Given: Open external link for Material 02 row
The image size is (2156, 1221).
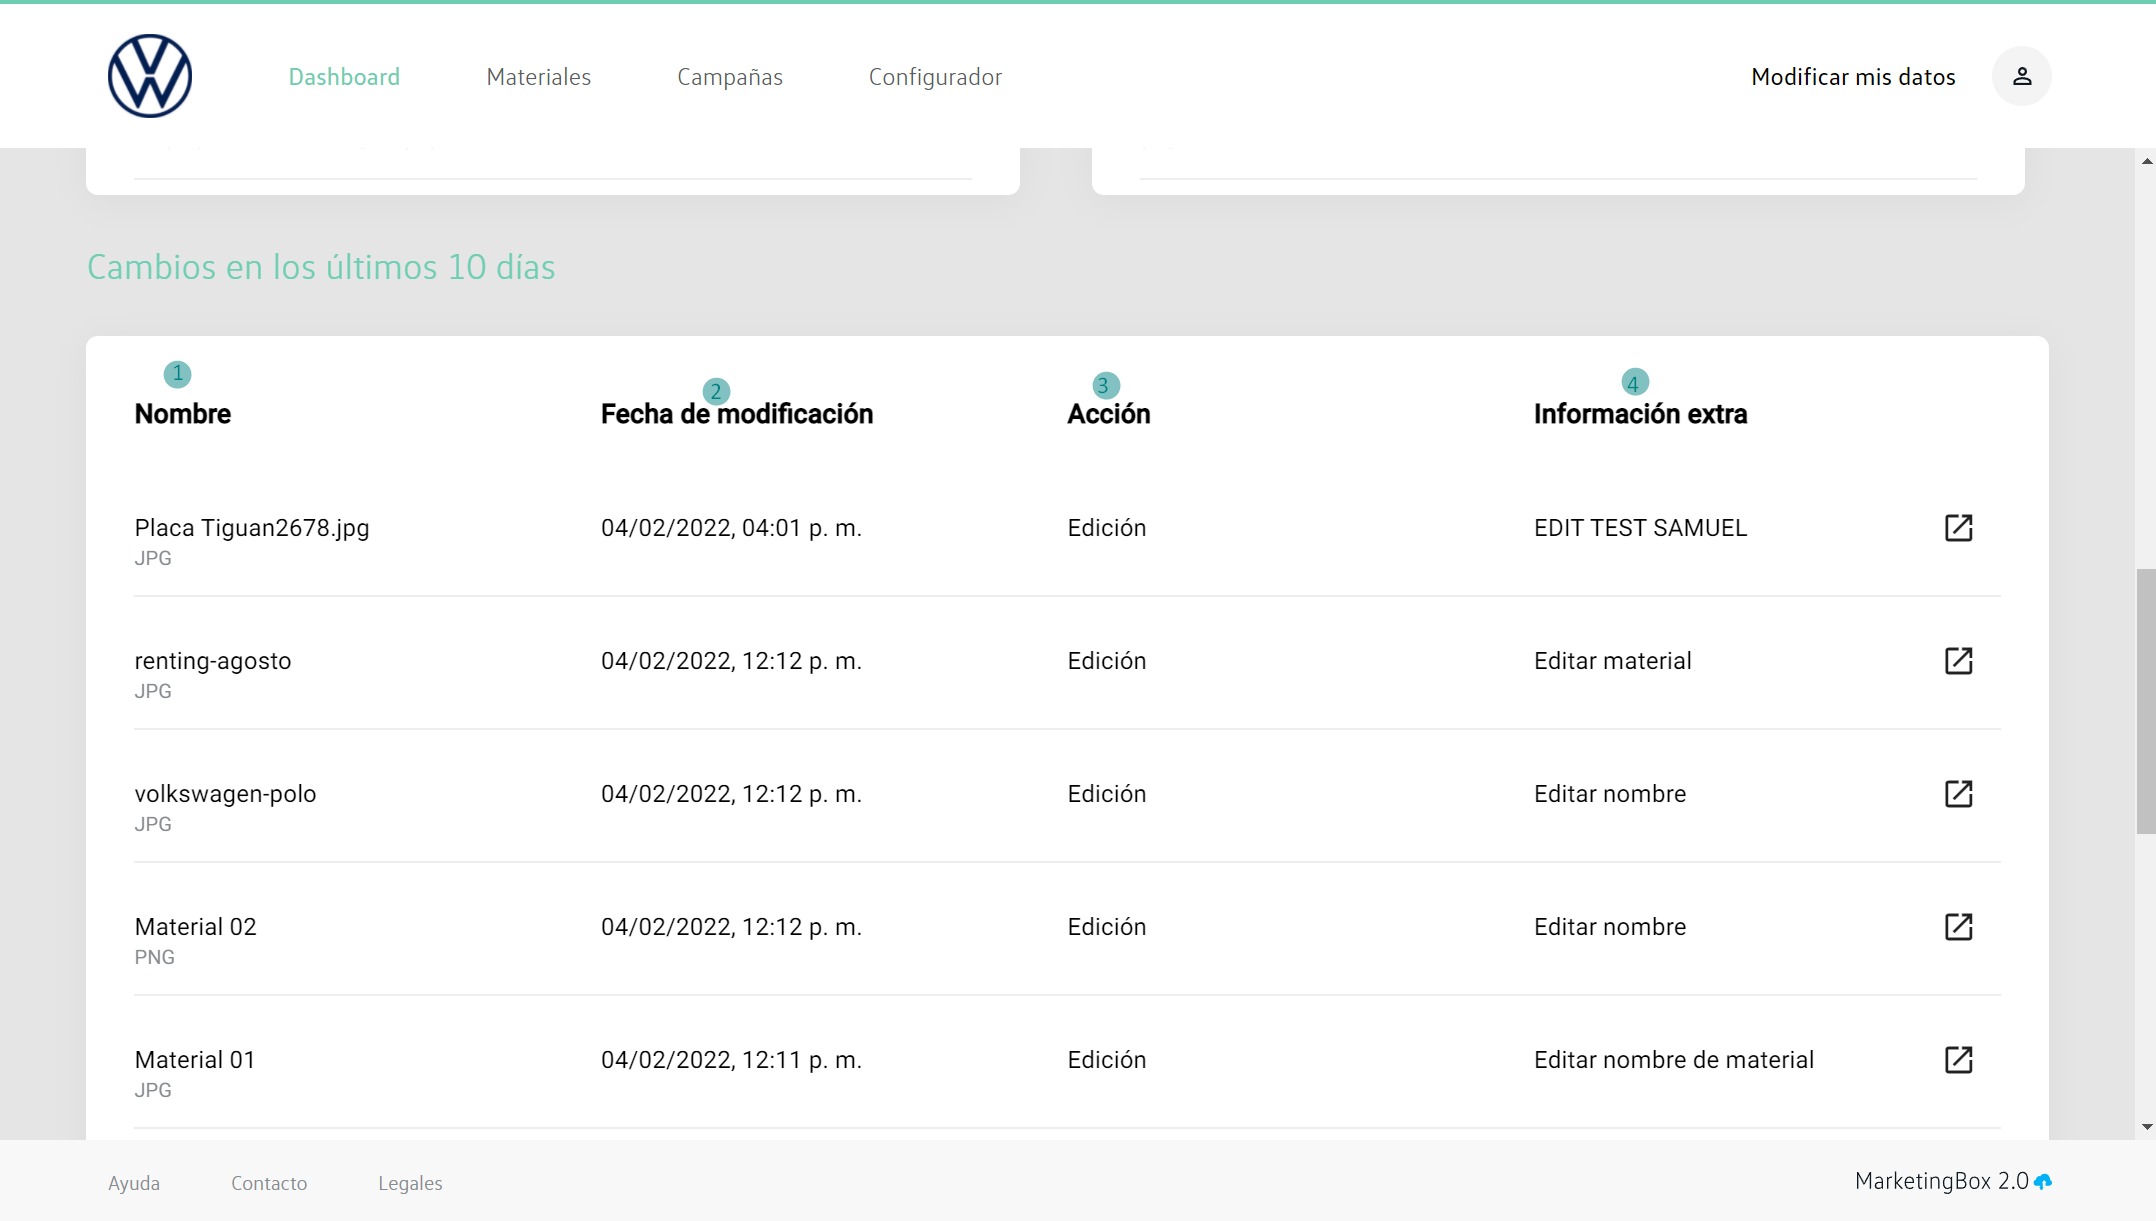Looking at the screenshot, I should tap(1958, 927).
